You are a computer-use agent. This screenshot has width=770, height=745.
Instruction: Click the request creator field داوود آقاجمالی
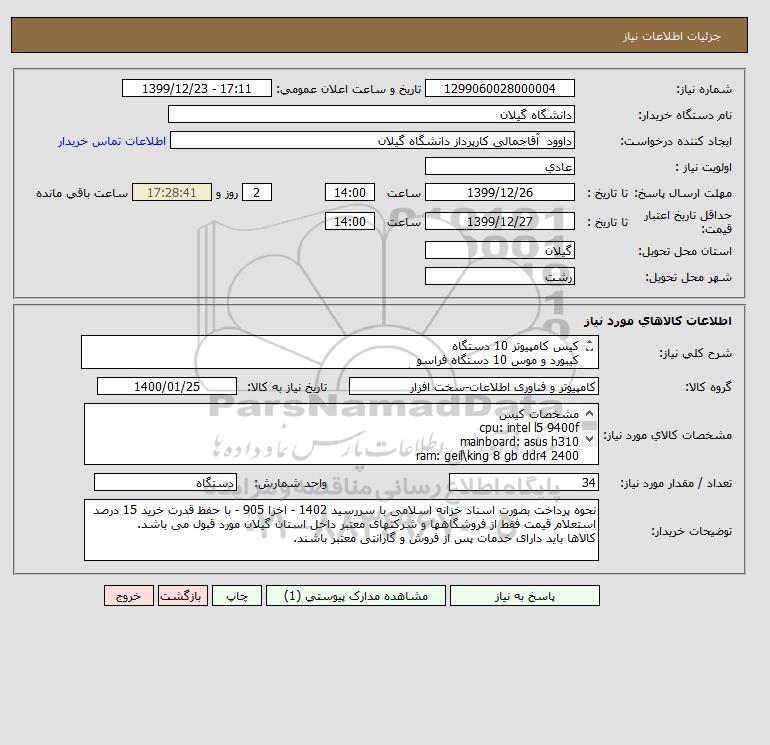(372, 140)
